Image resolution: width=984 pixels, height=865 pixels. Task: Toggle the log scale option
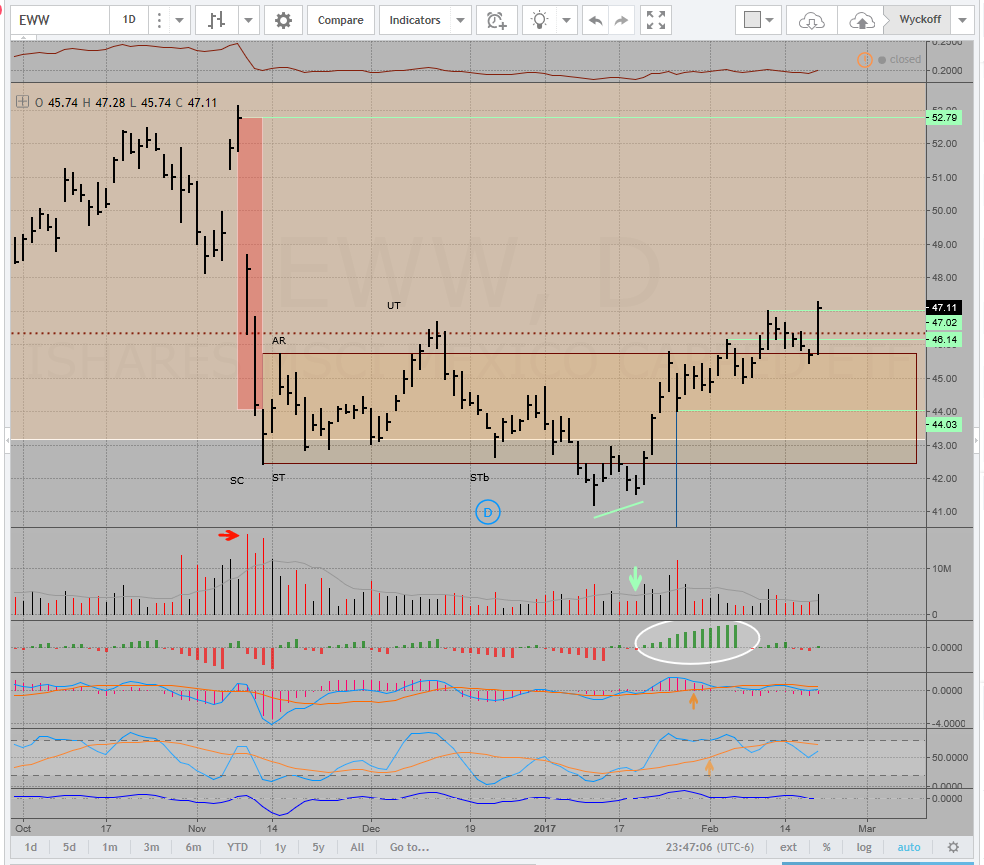coord(863,847)
